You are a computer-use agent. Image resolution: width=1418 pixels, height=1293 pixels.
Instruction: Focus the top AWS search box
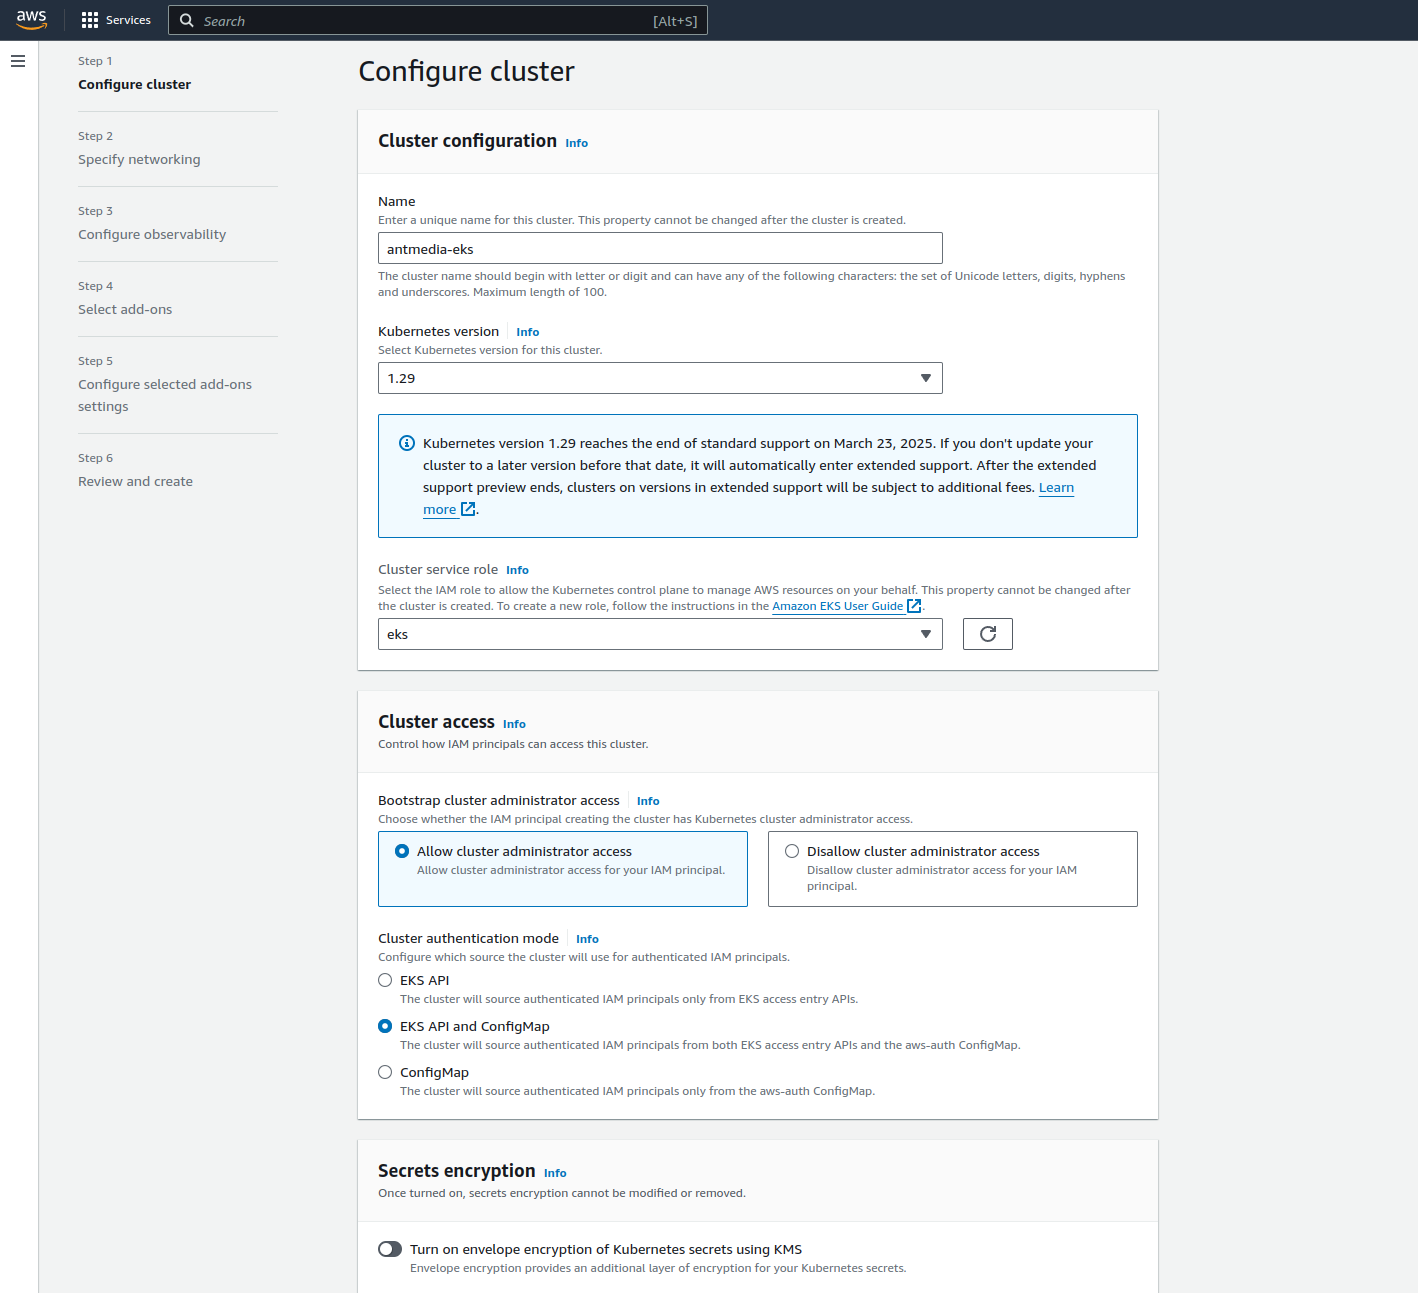pyautogui.click(x=438, y=20)
